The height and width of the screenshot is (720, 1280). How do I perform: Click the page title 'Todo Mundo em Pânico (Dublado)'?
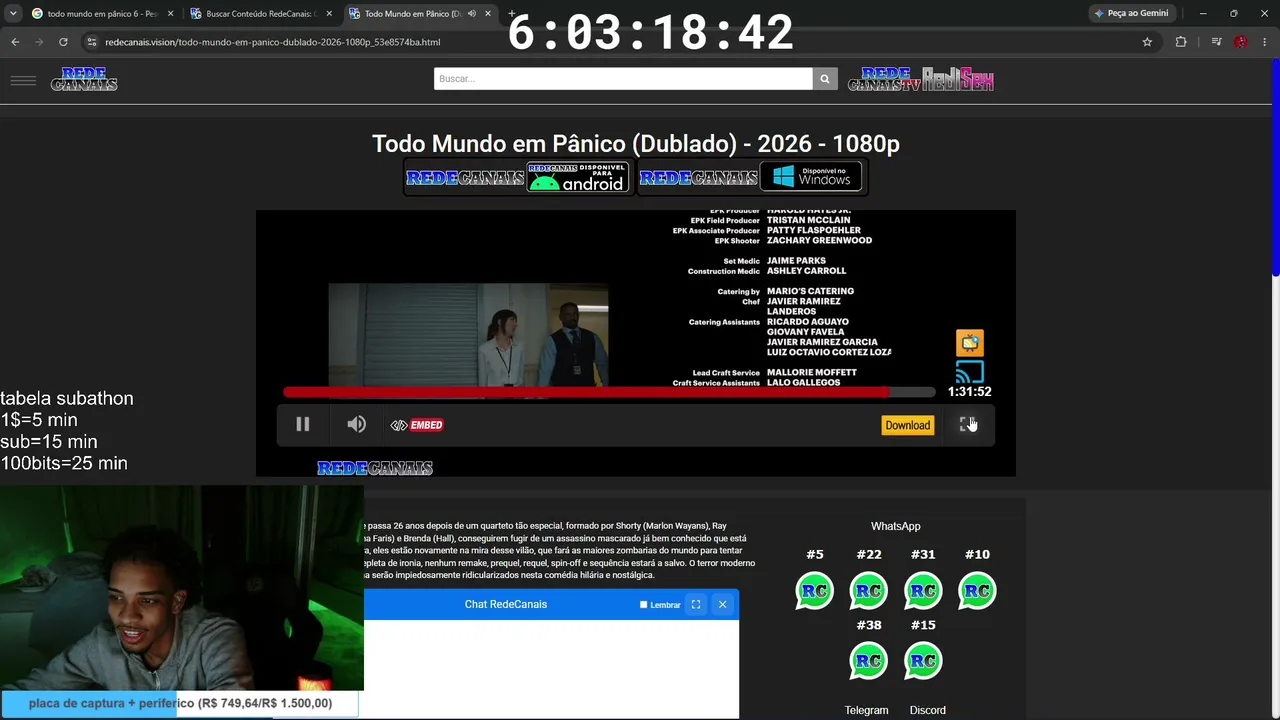tap(636, 144)
